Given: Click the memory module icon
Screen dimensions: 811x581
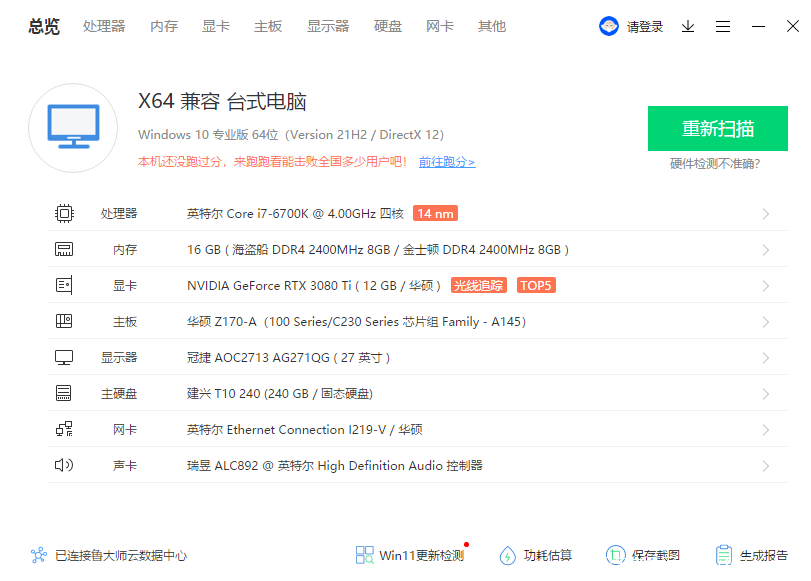Looking at the screenshot, I should tap(64, 249).
